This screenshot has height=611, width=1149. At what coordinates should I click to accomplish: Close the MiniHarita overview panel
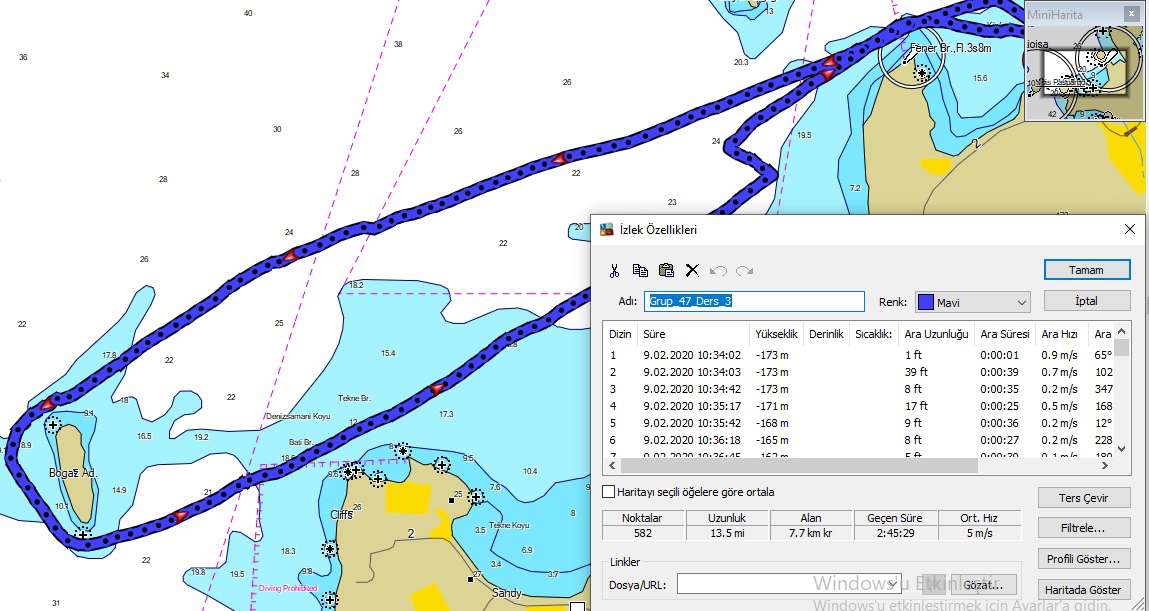click(1131, 14)
